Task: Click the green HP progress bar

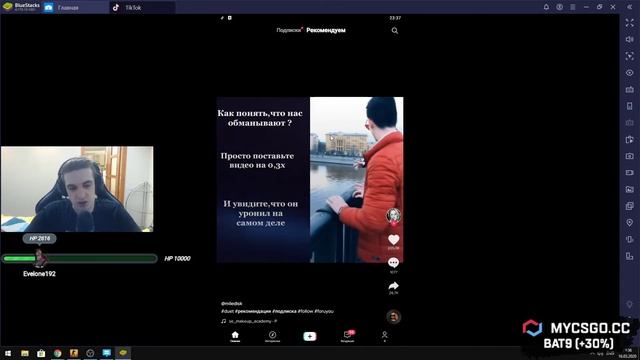Action: [79, 258]
